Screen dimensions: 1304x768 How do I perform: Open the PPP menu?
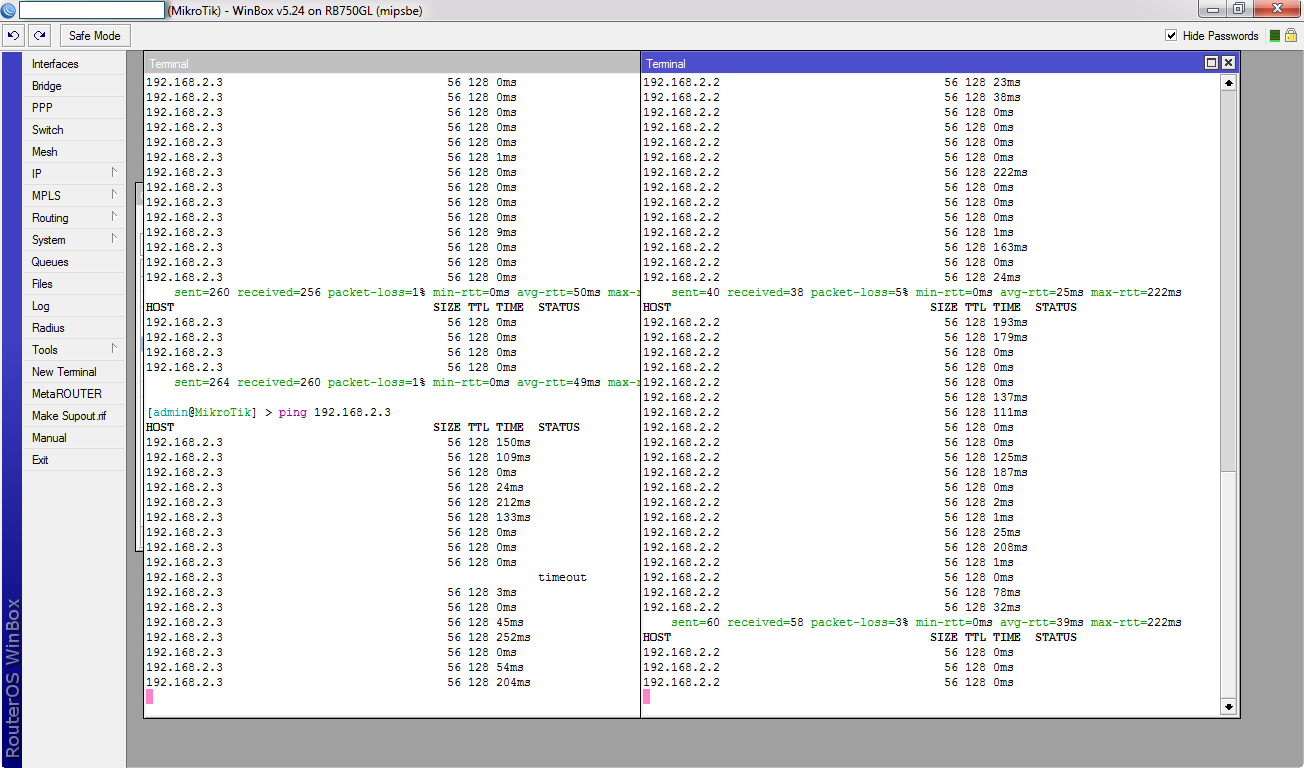(75, 108)
